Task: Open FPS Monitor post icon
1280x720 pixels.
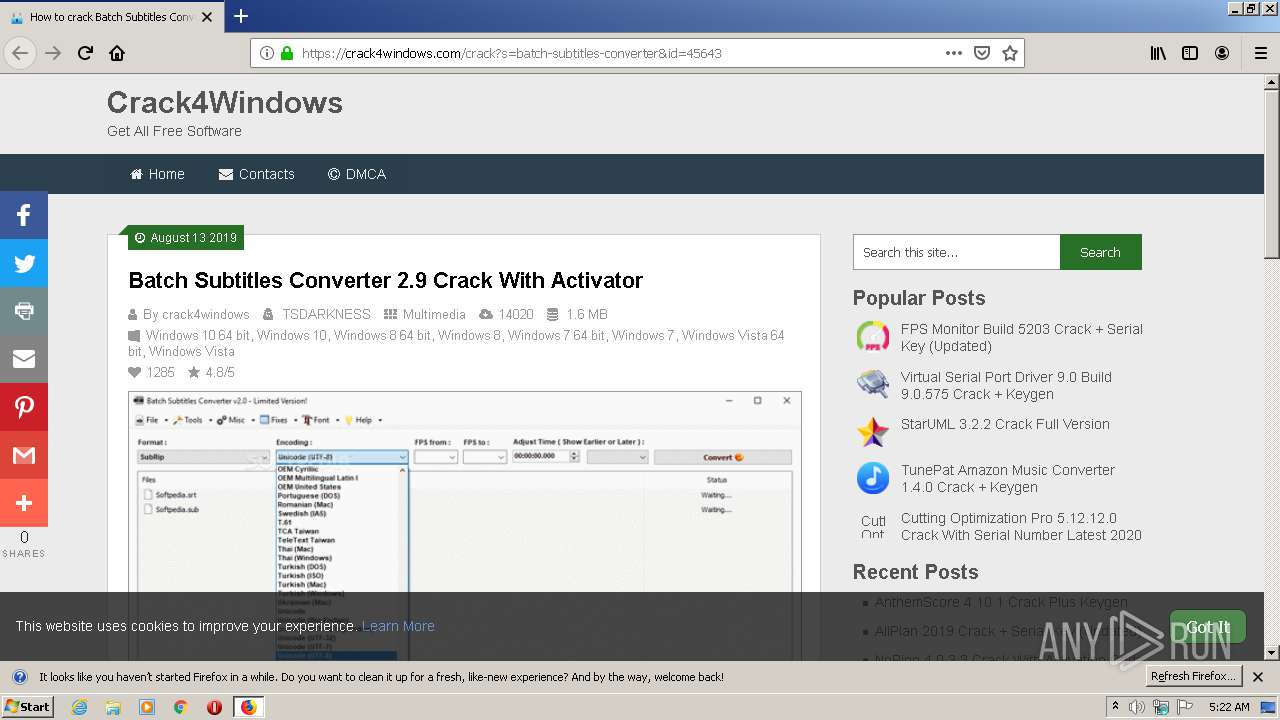Action: [873, 337]
